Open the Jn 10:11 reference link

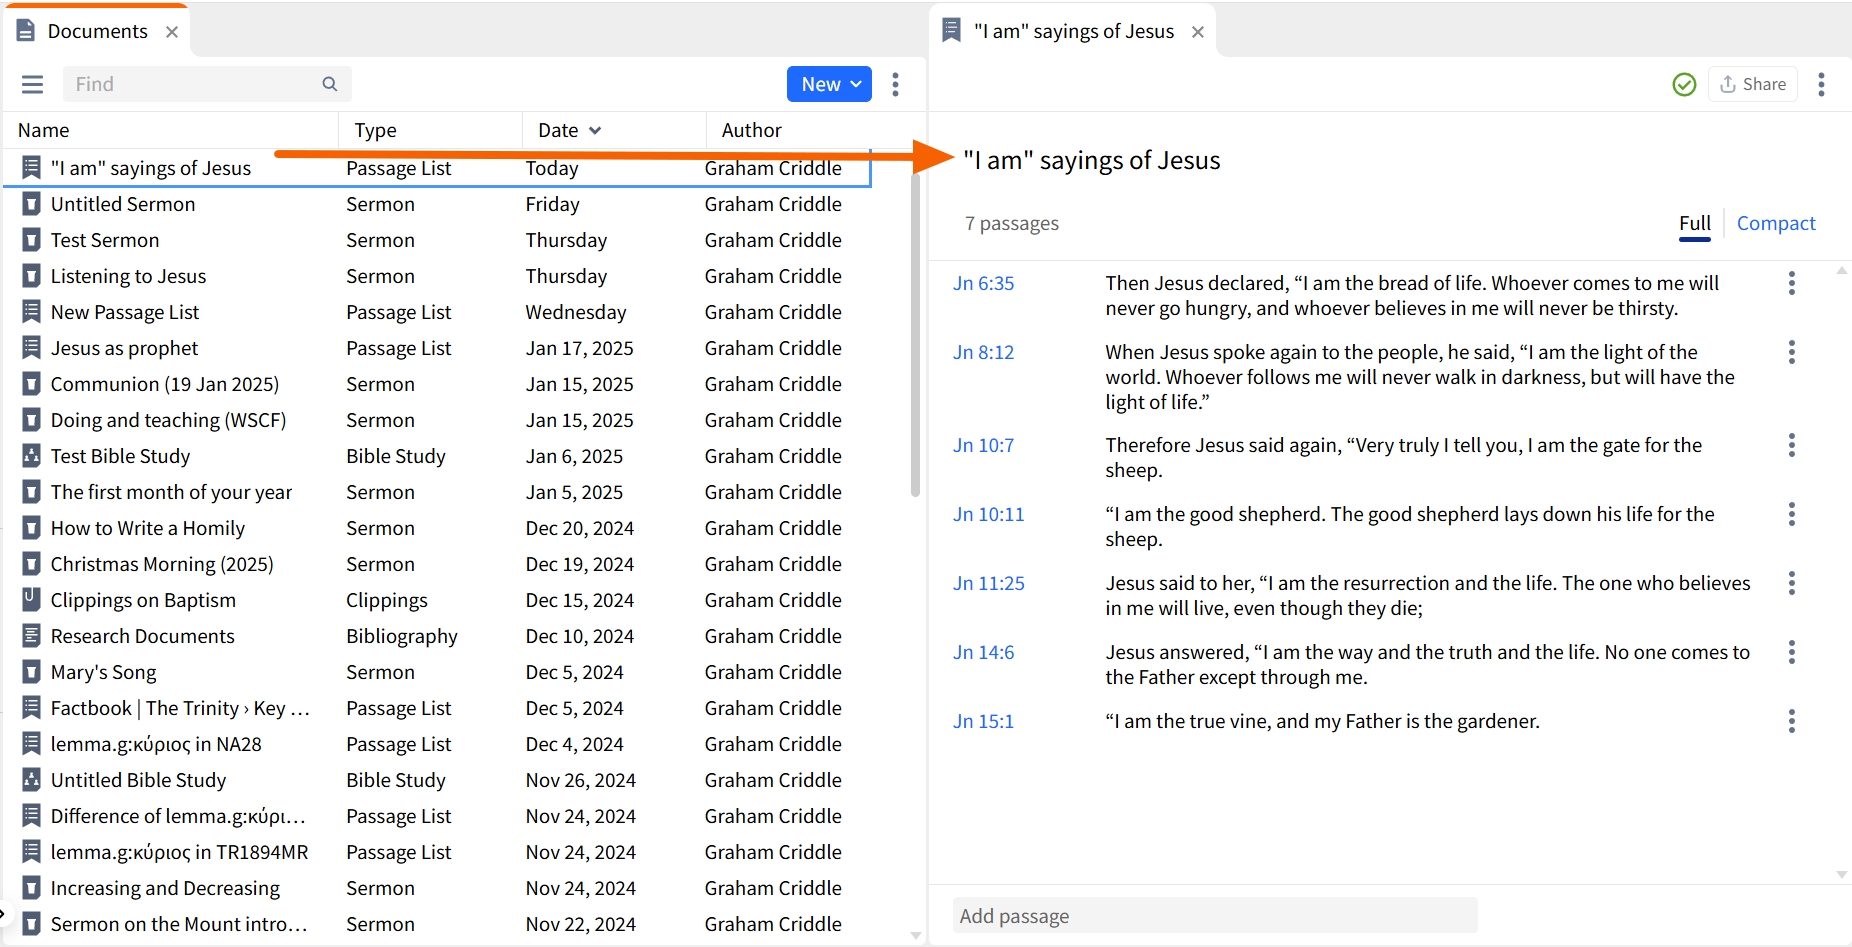tap(988, 514)
